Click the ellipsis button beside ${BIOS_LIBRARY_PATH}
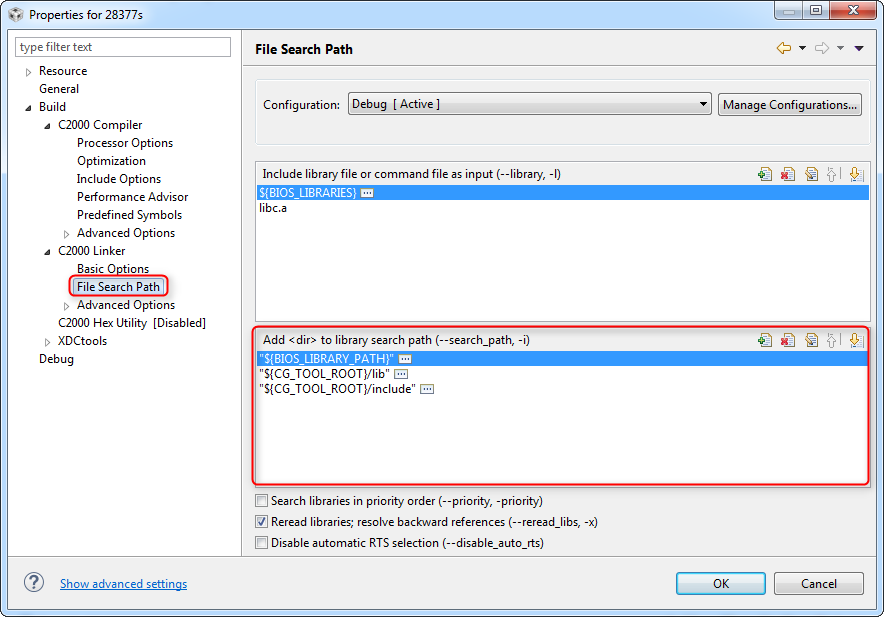This screenshot has height=617, width=884. [405, 359]
